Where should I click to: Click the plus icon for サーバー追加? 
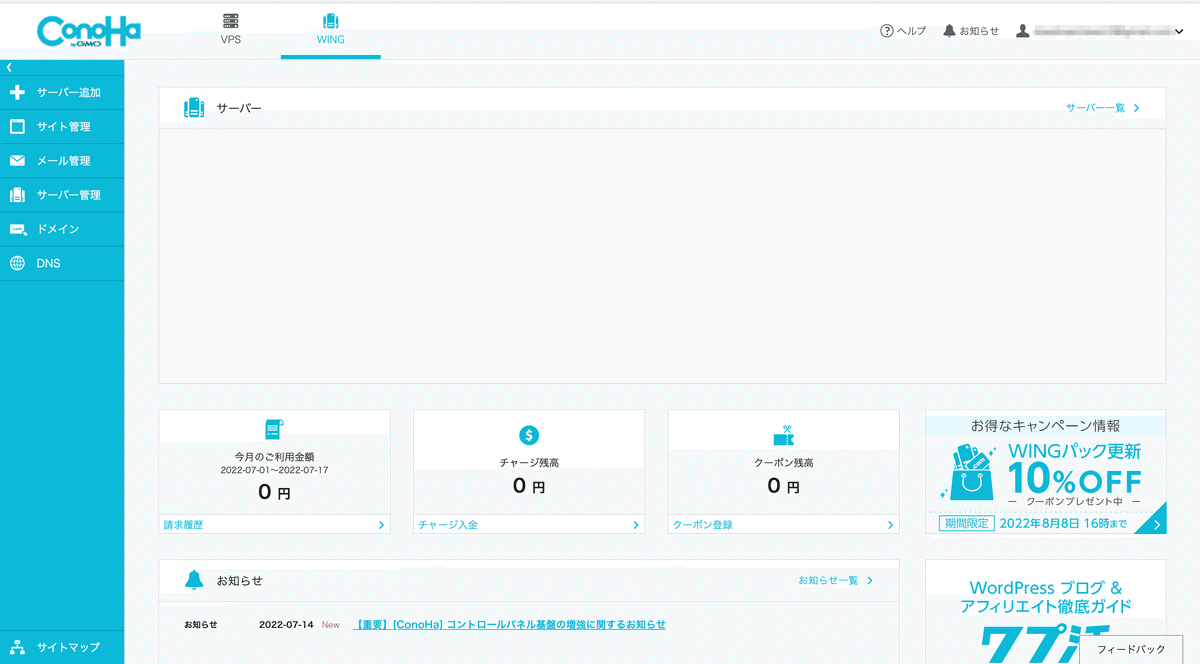(17, 93)
